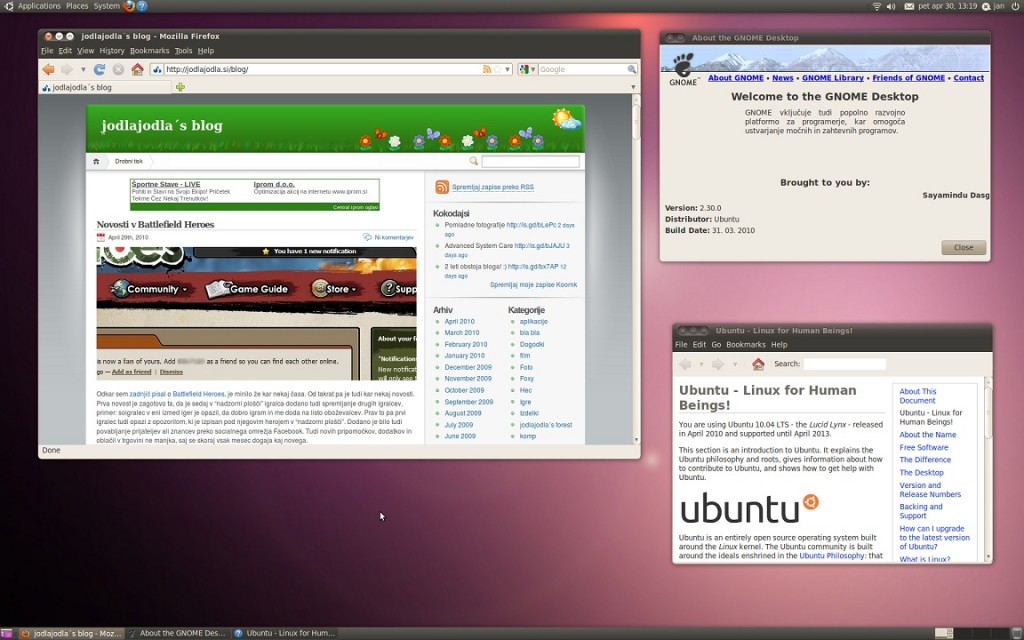Viewport: 1024px width, 640px height.
Task: Click Show Desktop icon in bottom panel
Action: point(6,633)
